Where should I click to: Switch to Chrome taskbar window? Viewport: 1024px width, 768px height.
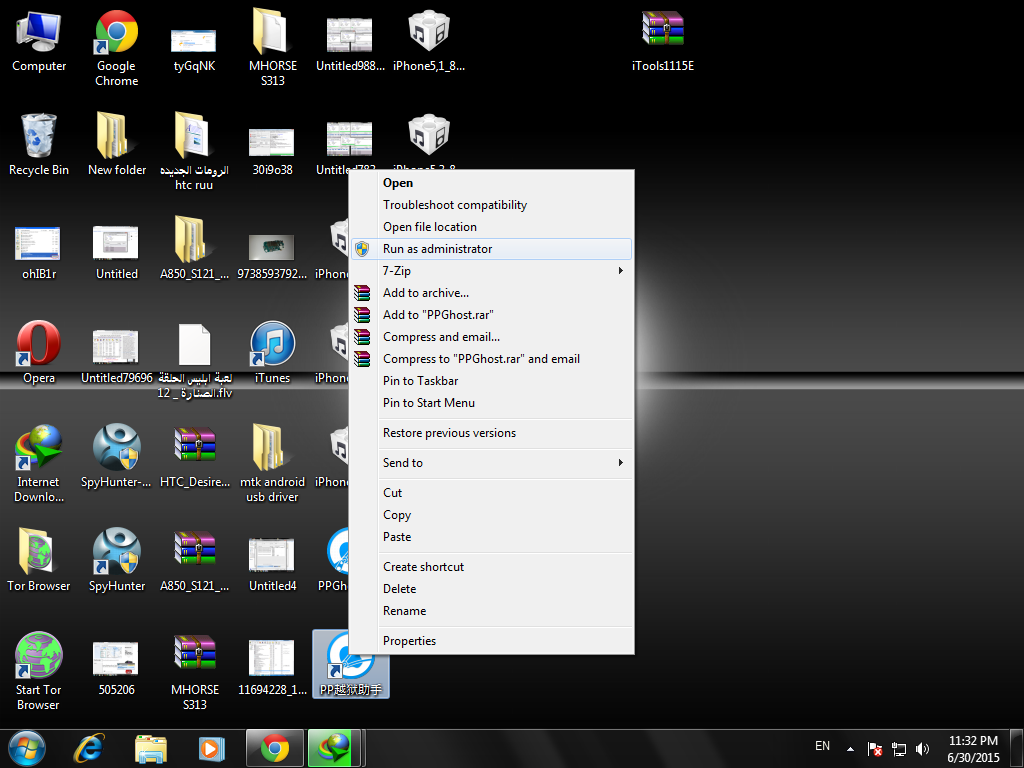[x=275, y=748]
